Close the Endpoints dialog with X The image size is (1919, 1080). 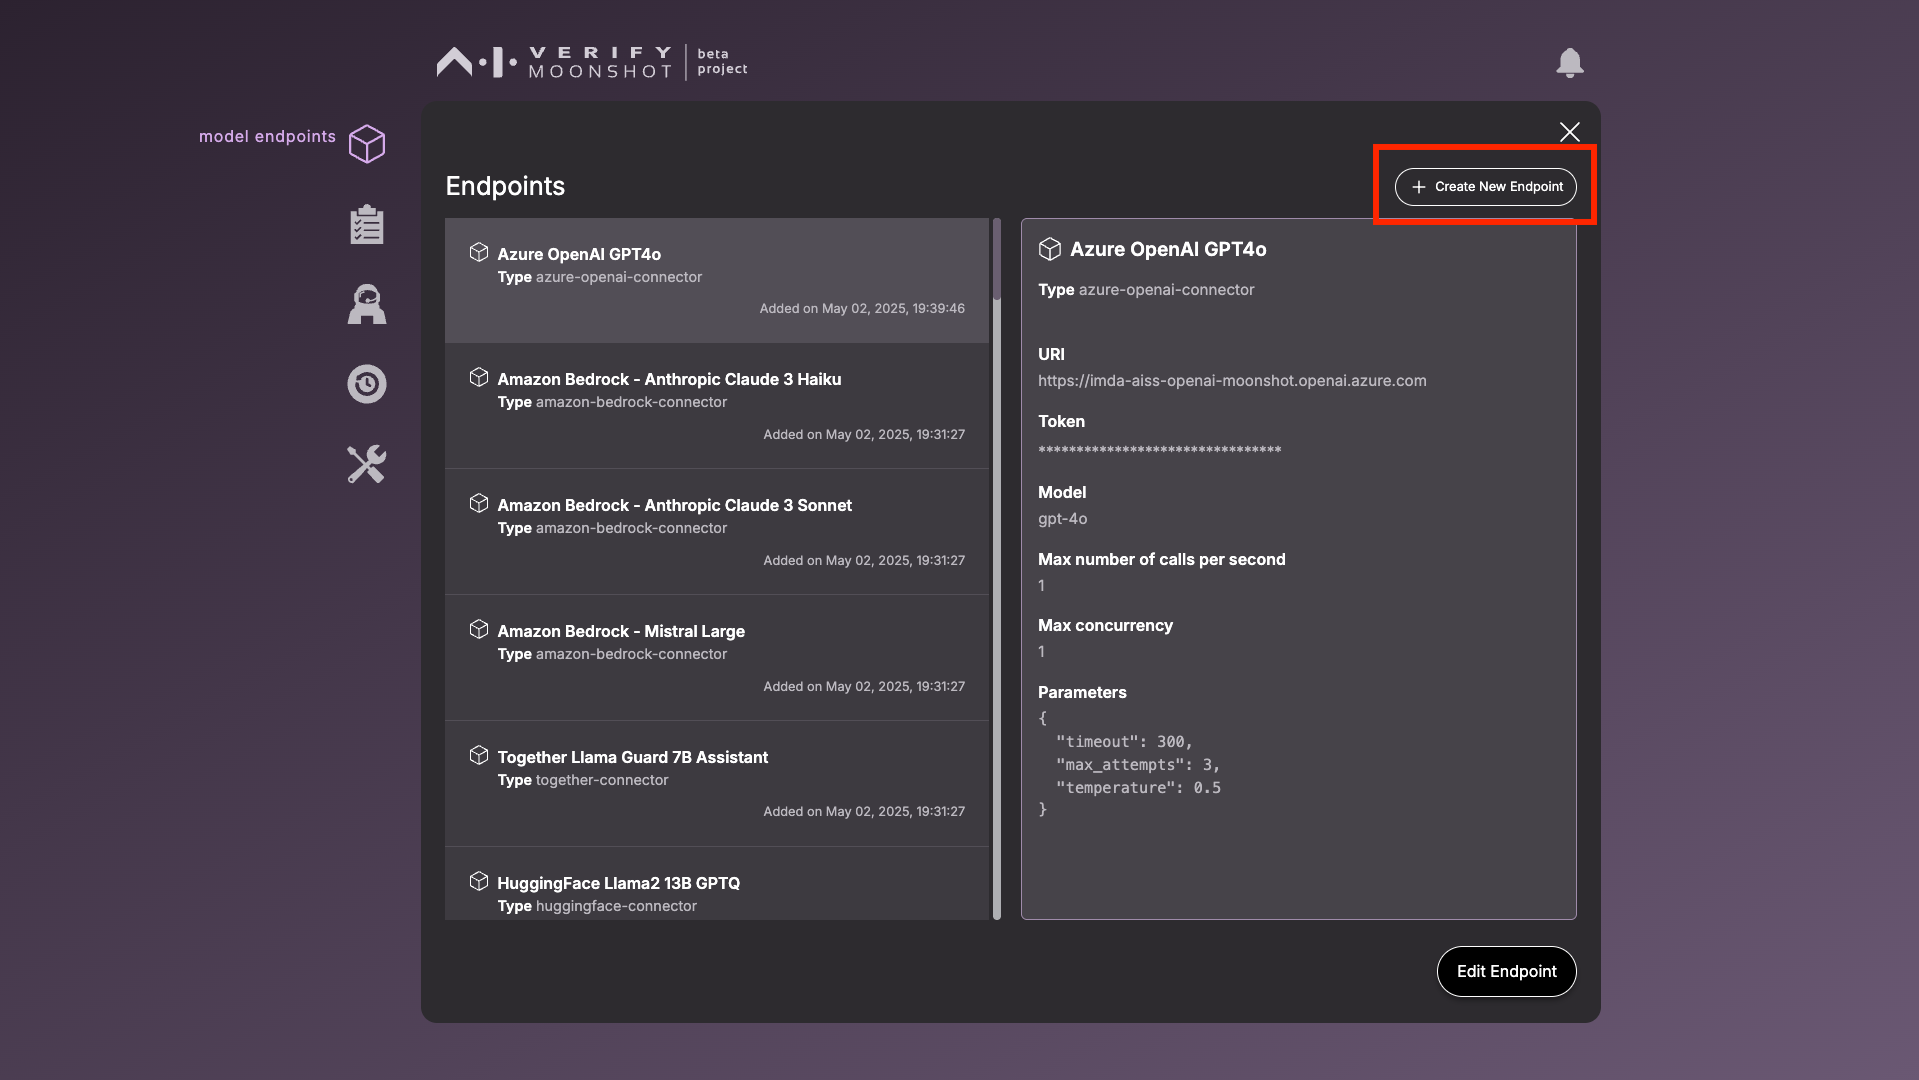[x=1570, y=132]
